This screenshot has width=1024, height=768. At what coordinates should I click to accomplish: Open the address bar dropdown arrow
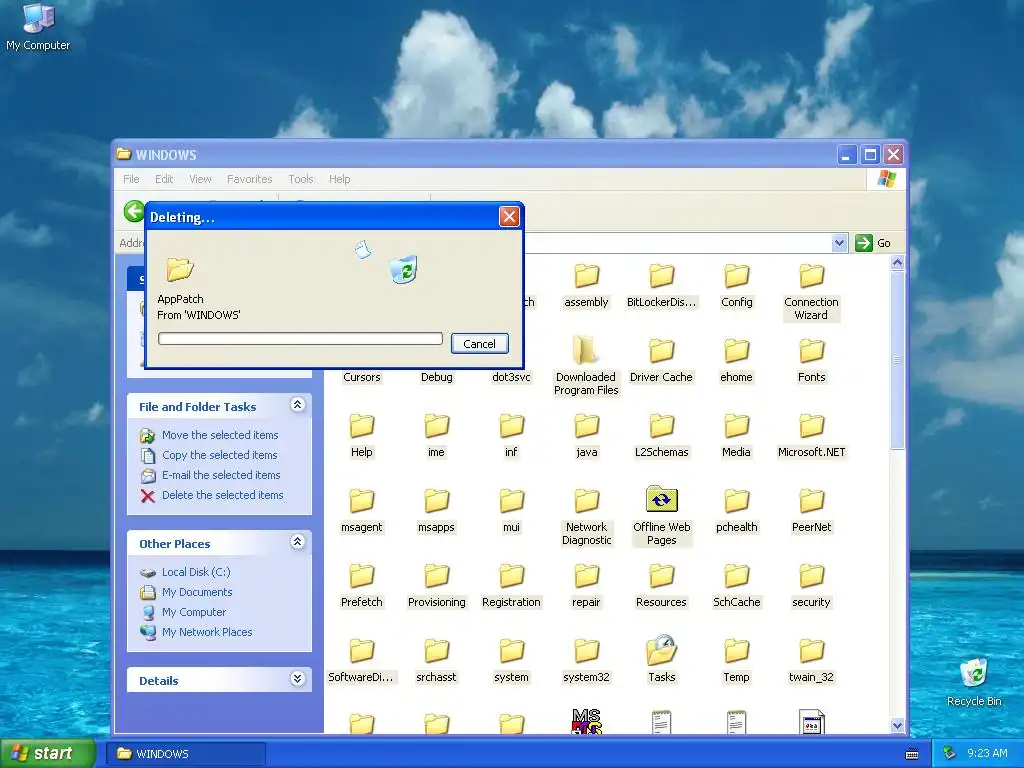839,243
